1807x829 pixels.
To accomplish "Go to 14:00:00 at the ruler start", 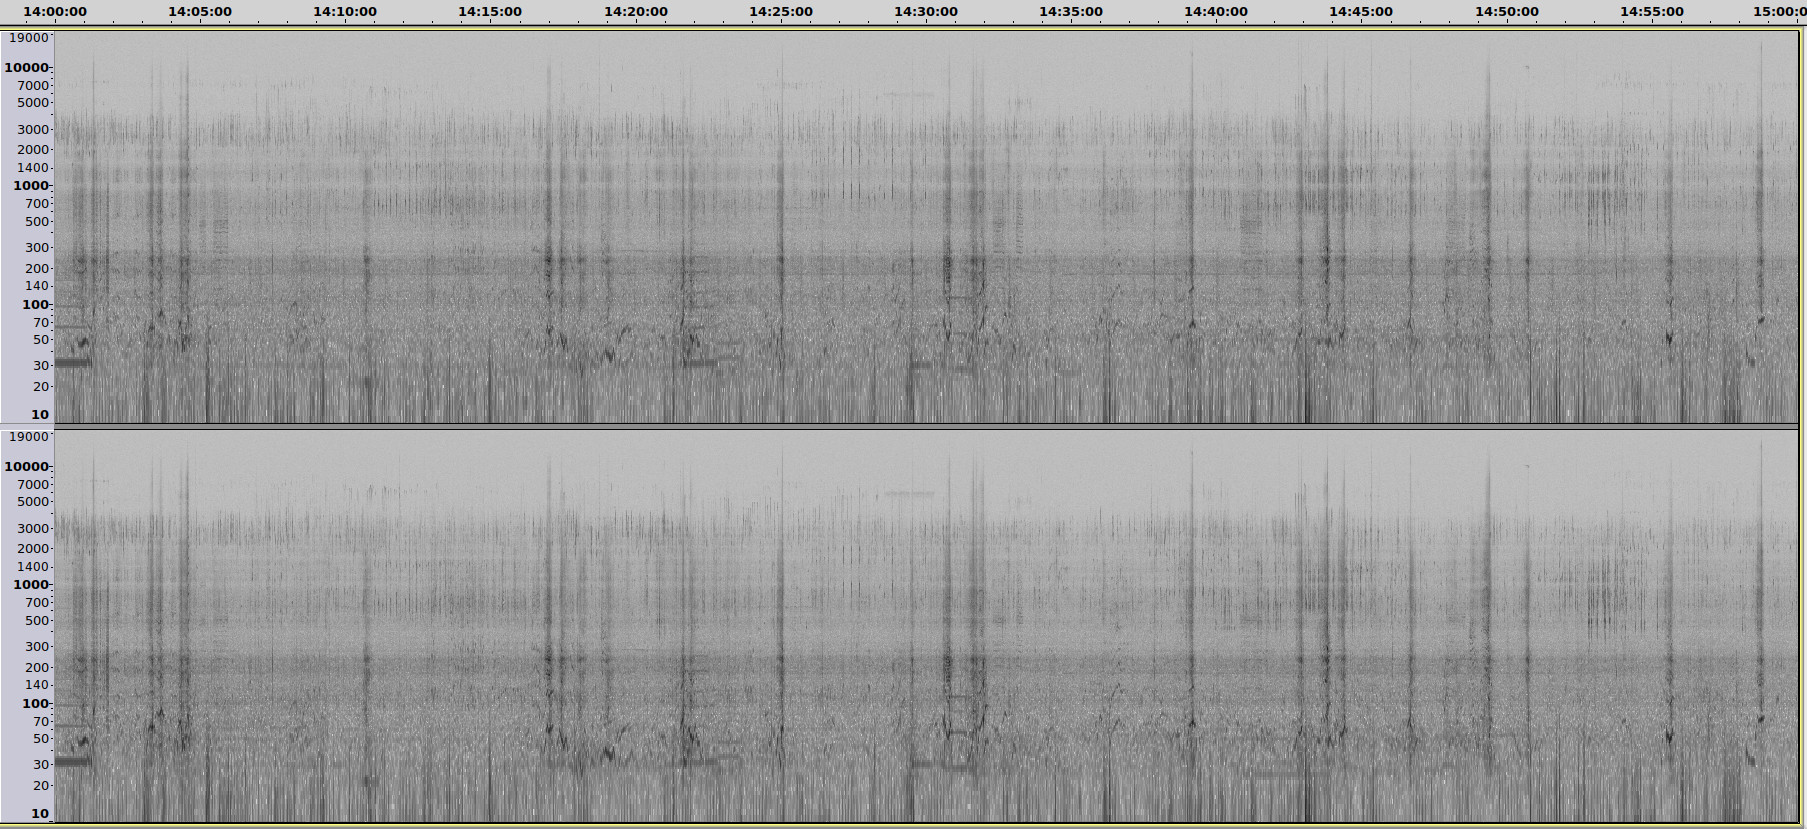I will pos(55,12).
